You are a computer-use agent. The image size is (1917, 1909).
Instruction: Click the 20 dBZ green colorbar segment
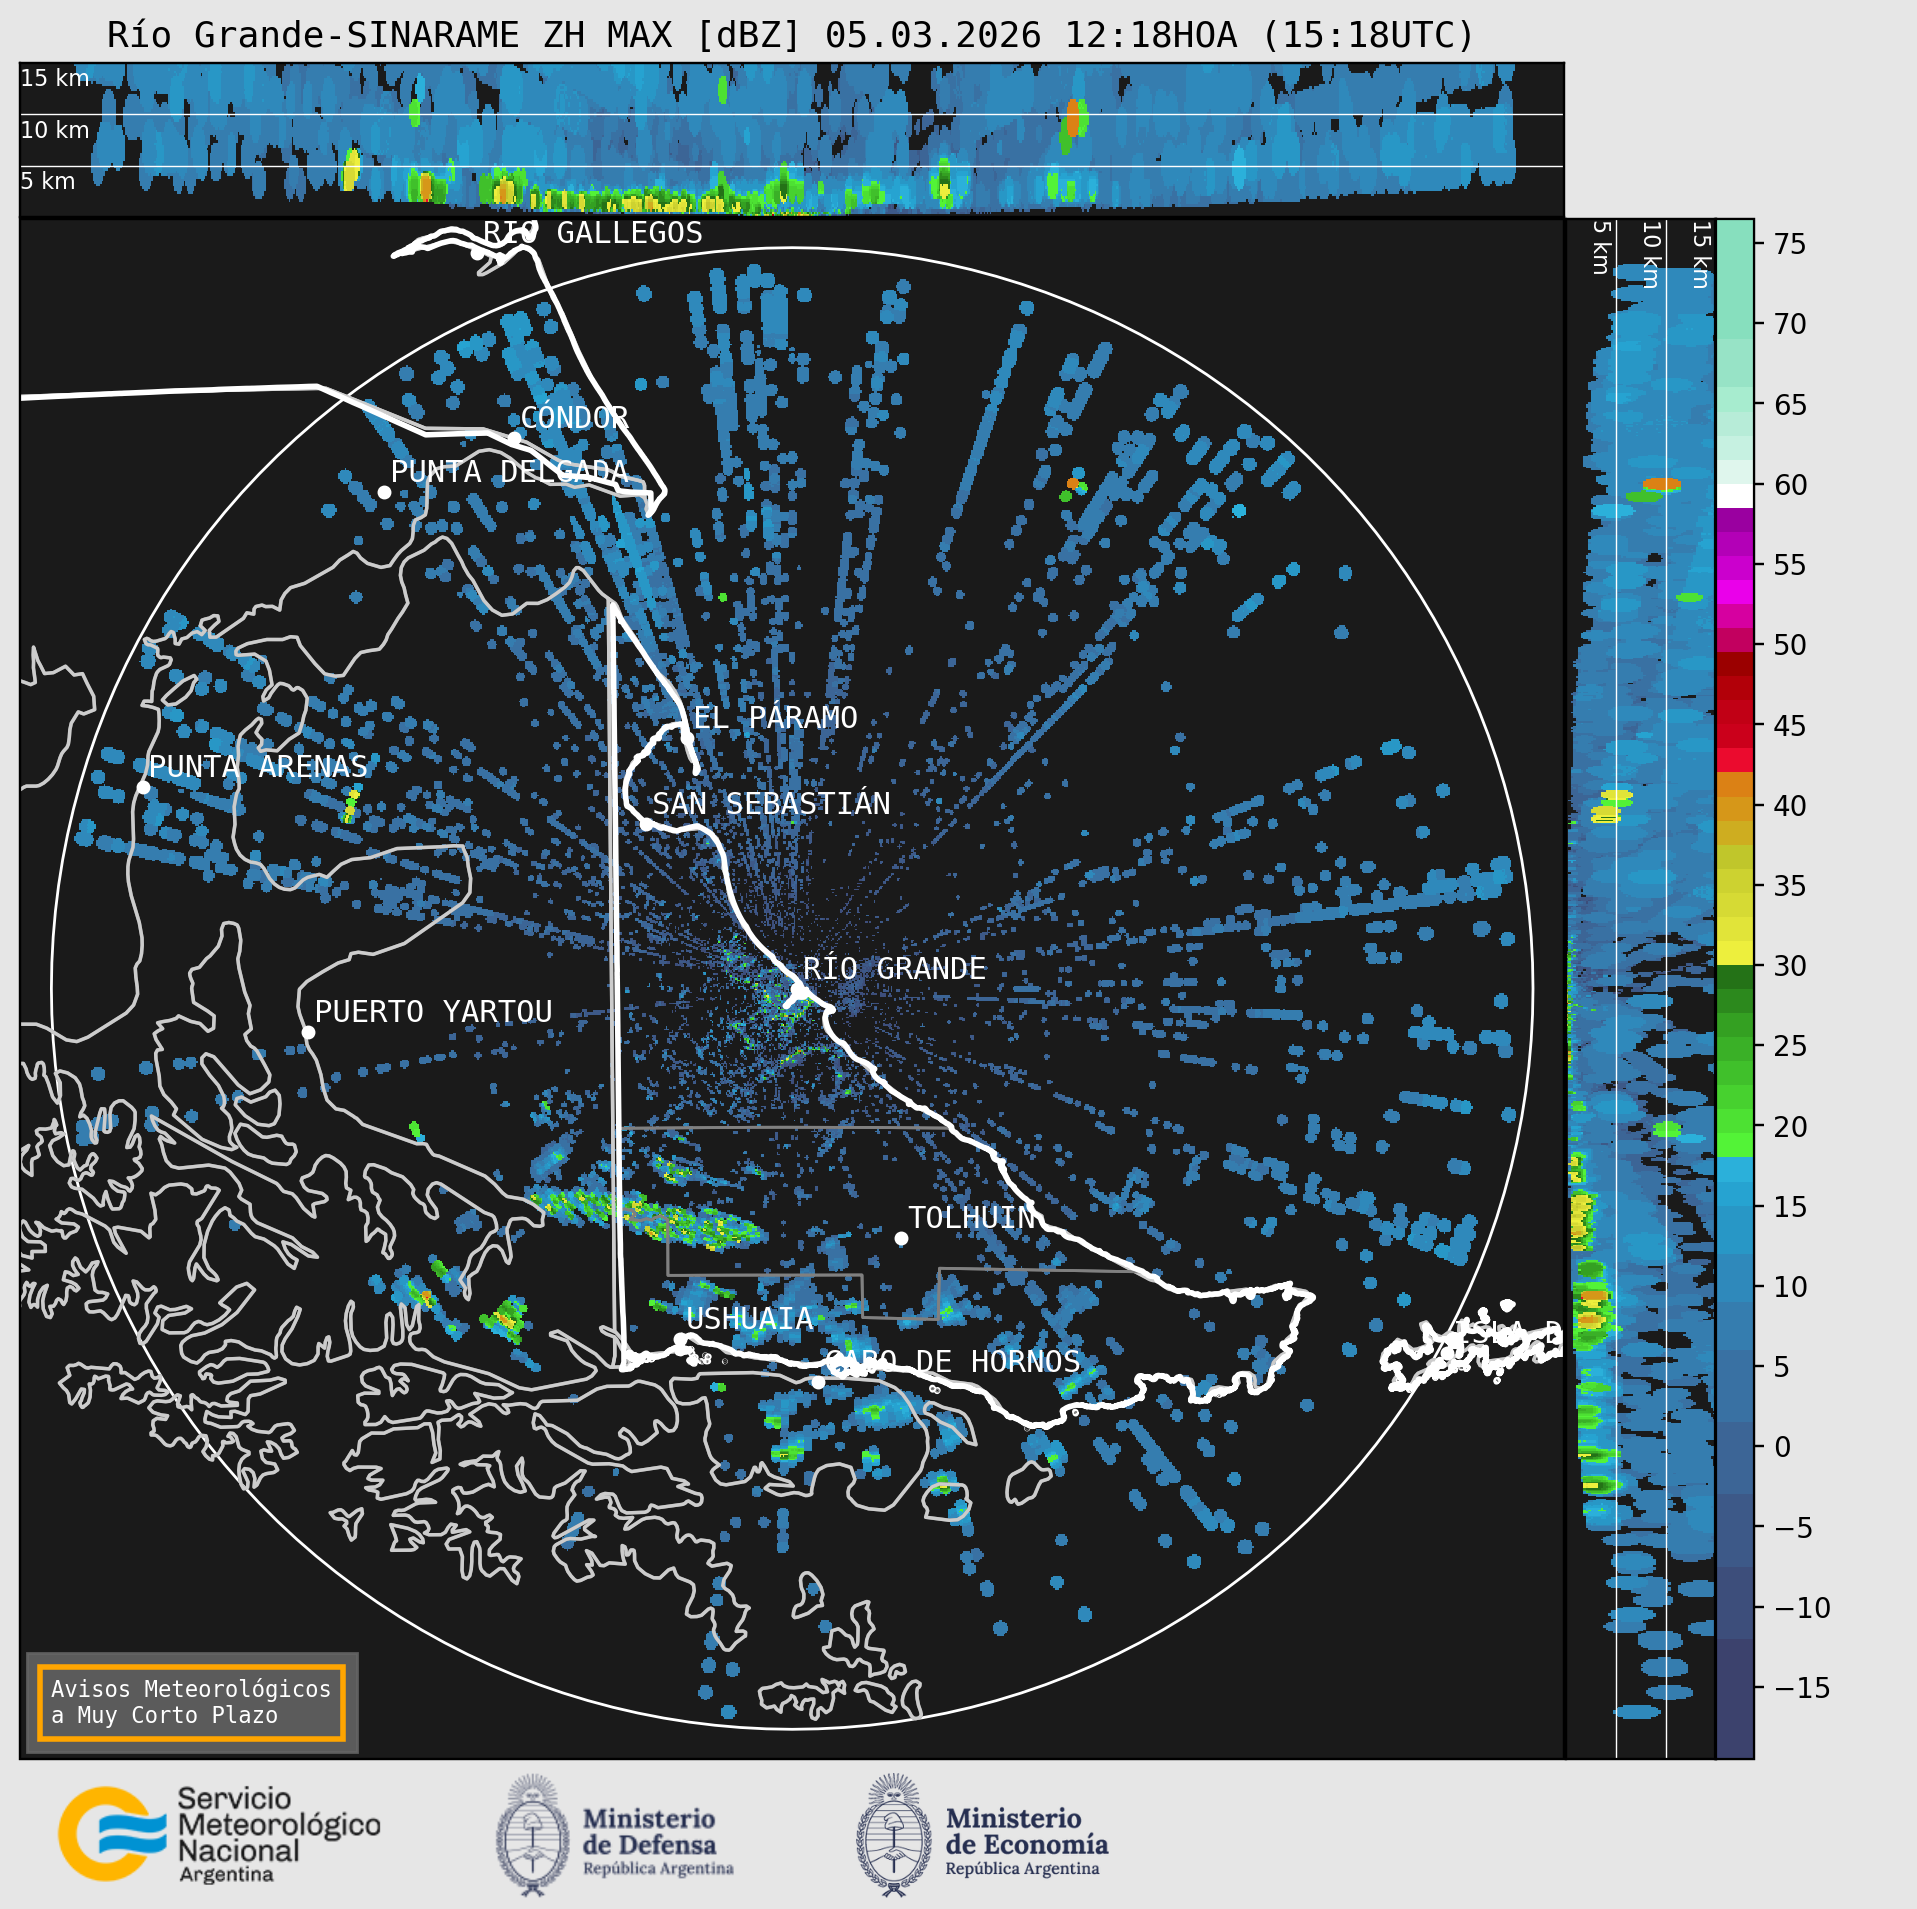[x=1735, y=1128]
